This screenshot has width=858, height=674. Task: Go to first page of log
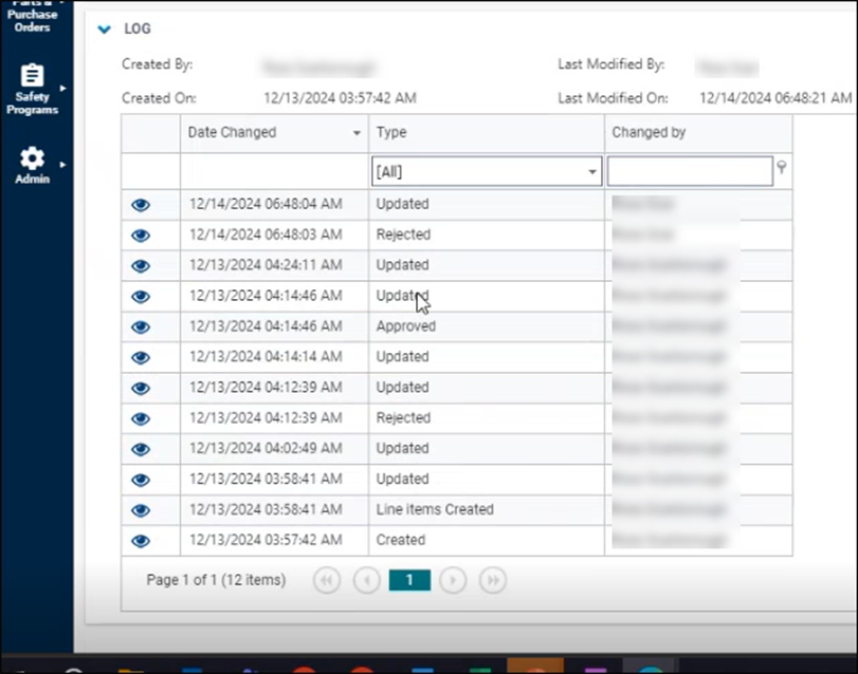point(327,580)
